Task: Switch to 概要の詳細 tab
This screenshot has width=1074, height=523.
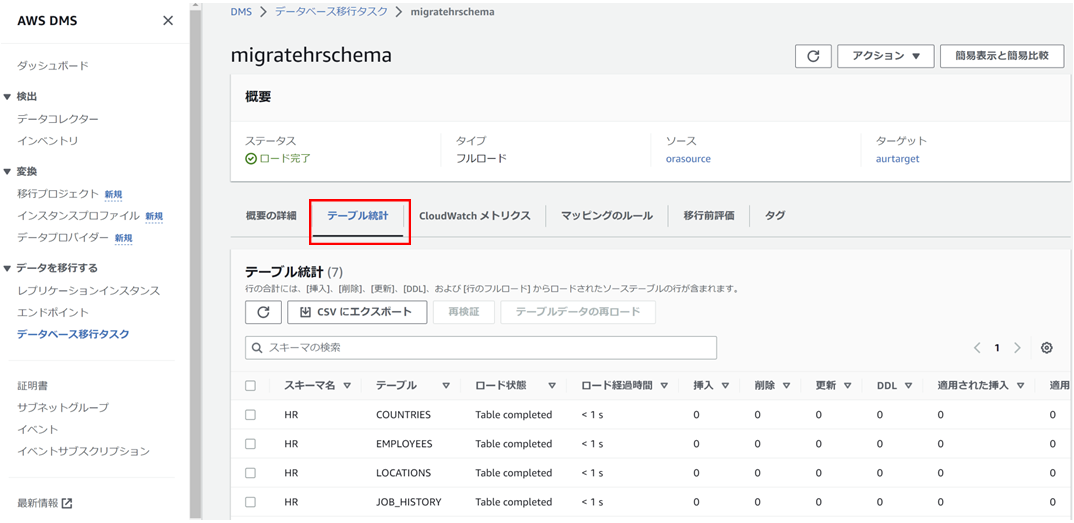Action: pos(271,216)
